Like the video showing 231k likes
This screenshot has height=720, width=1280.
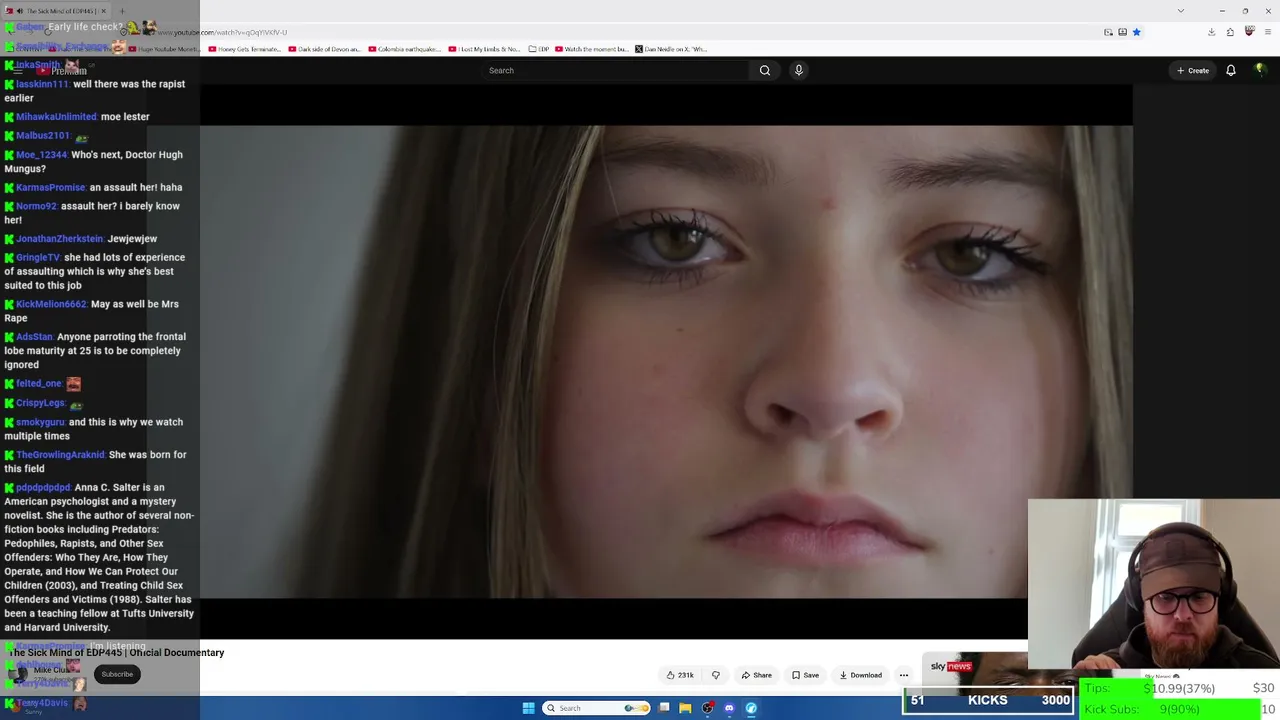(680, 675)
